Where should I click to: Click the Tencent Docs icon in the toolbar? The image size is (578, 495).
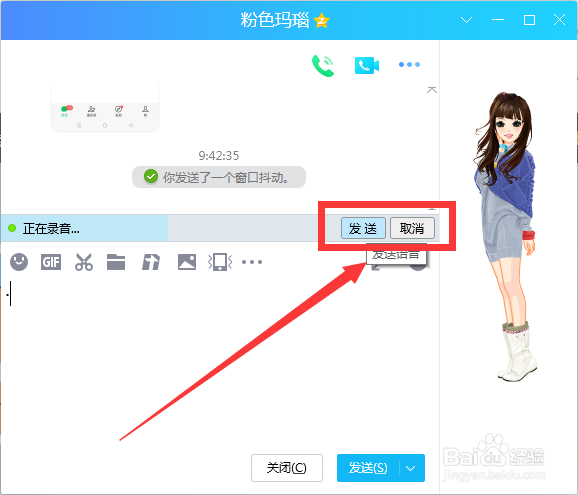(x=151, y=262)
